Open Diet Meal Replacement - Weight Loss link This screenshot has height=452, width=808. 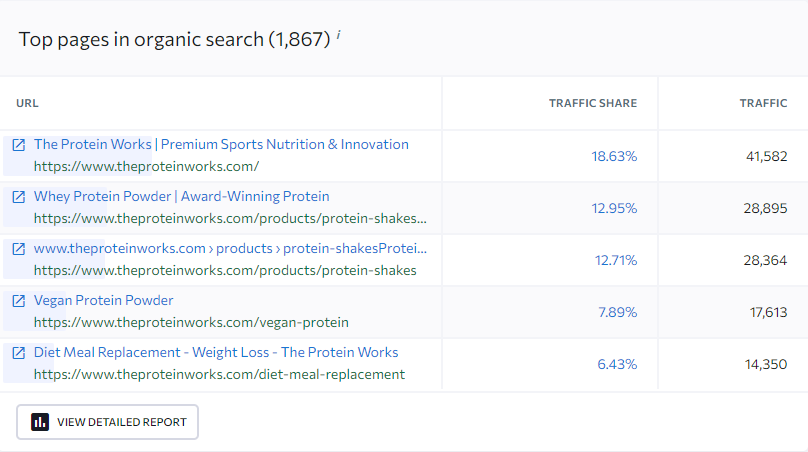click(216, 352)
